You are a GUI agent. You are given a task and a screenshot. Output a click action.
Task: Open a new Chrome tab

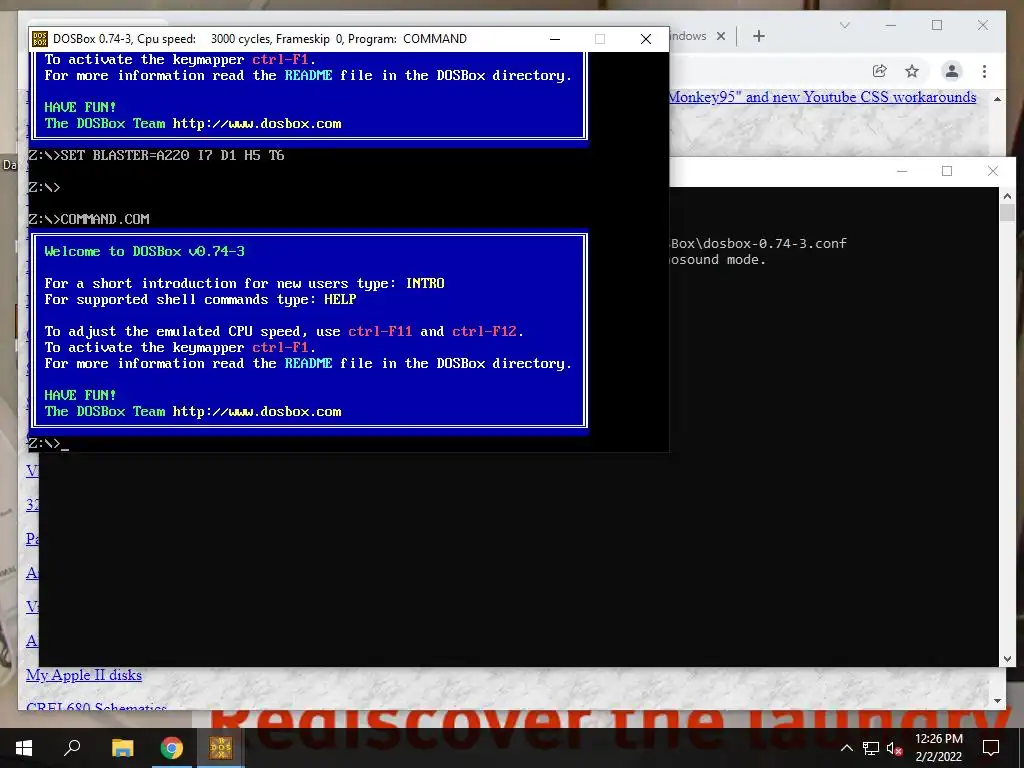pos(758,37)
